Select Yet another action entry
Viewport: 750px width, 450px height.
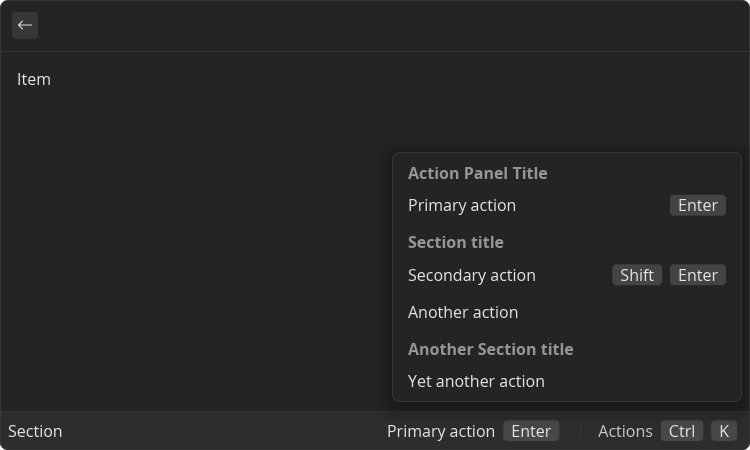tap(567, 381)
